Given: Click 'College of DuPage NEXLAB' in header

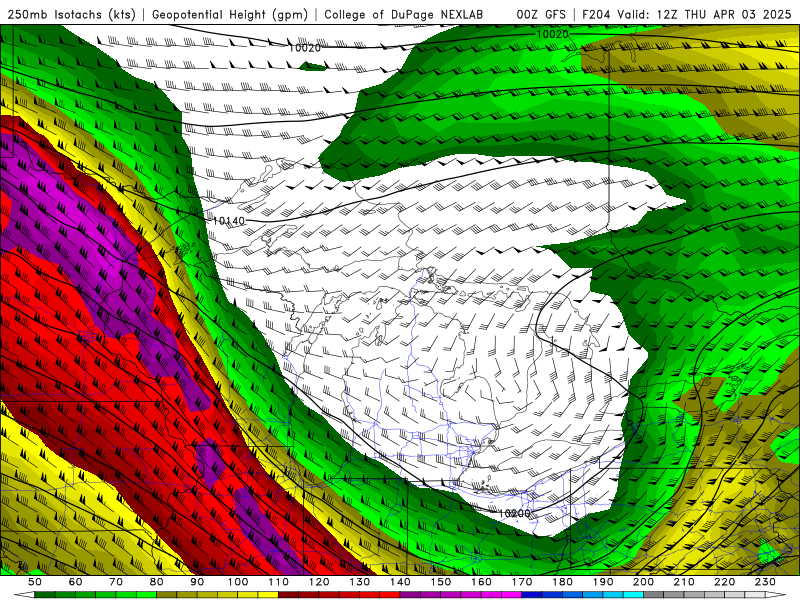Looking at the screenshot, I should [403, 15].
